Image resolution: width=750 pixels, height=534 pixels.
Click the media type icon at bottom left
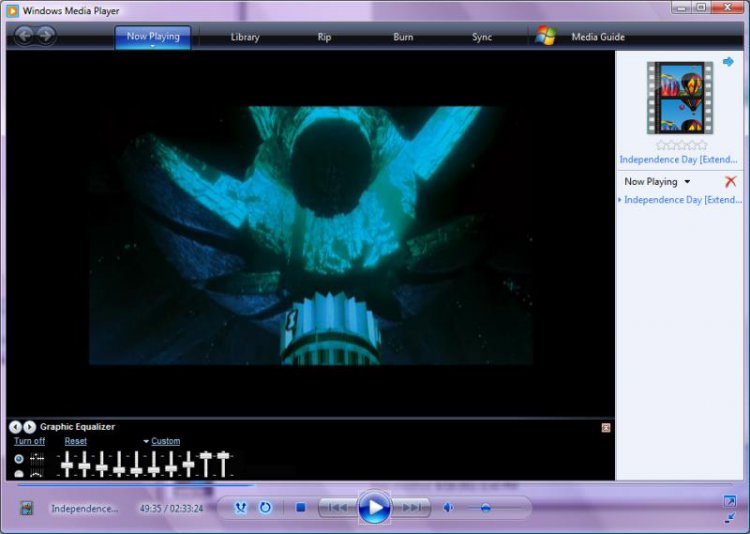[x=27, y=508]
